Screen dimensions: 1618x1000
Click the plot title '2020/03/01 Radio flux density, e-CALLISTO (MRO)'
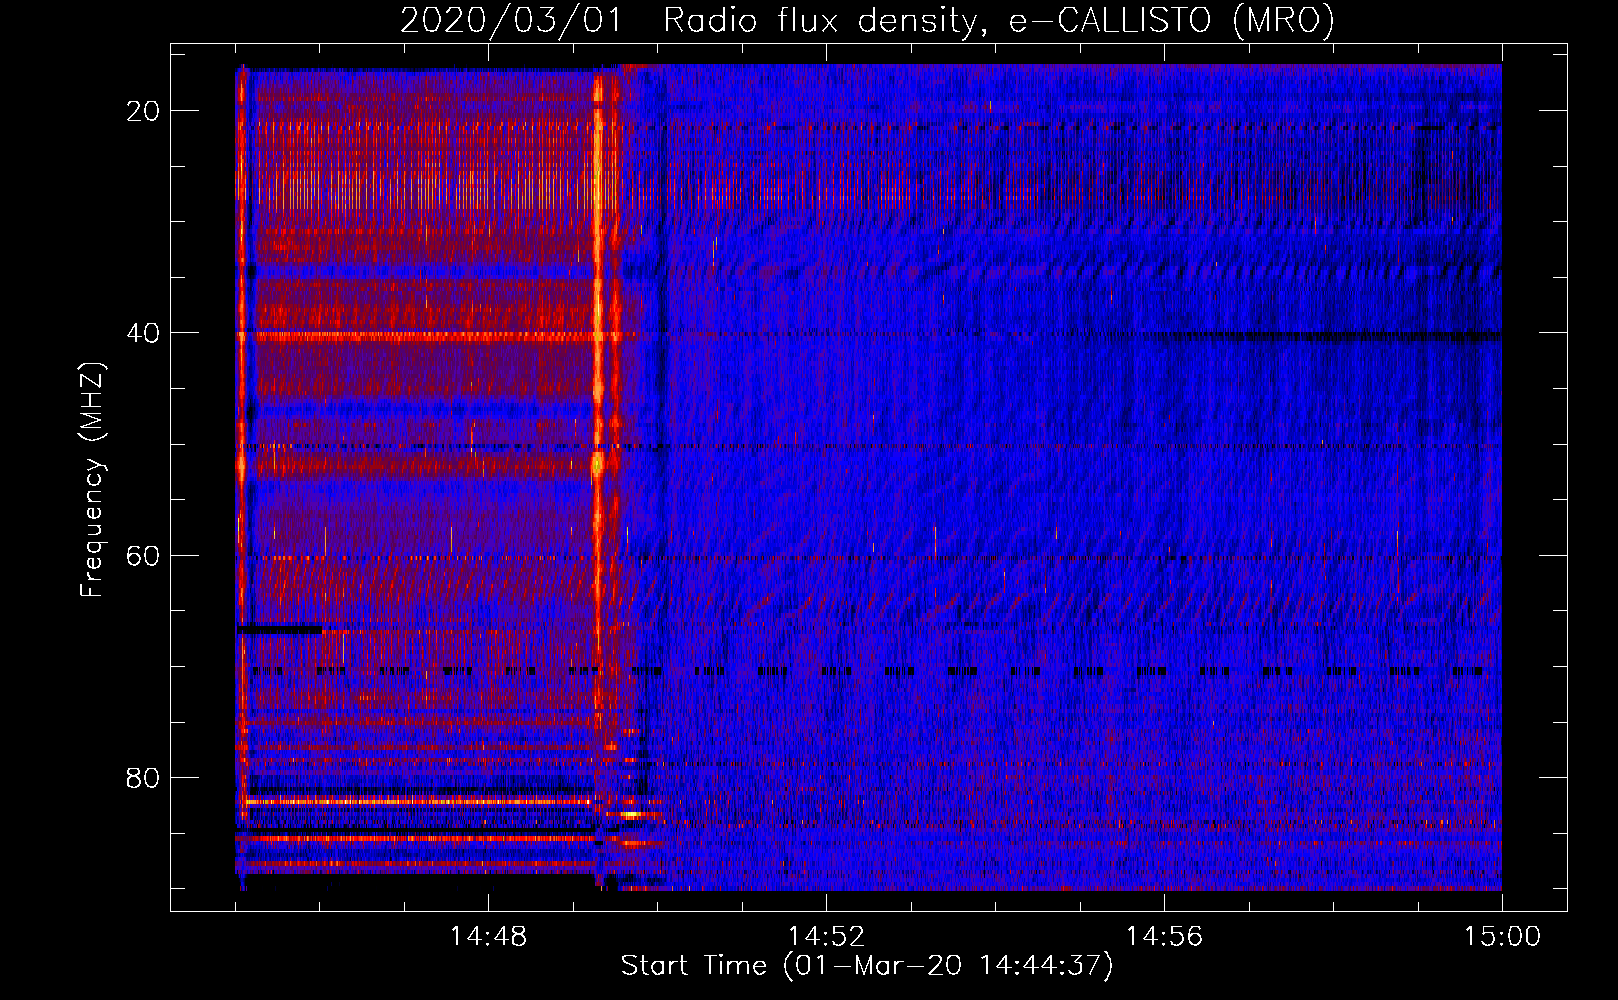867,21
